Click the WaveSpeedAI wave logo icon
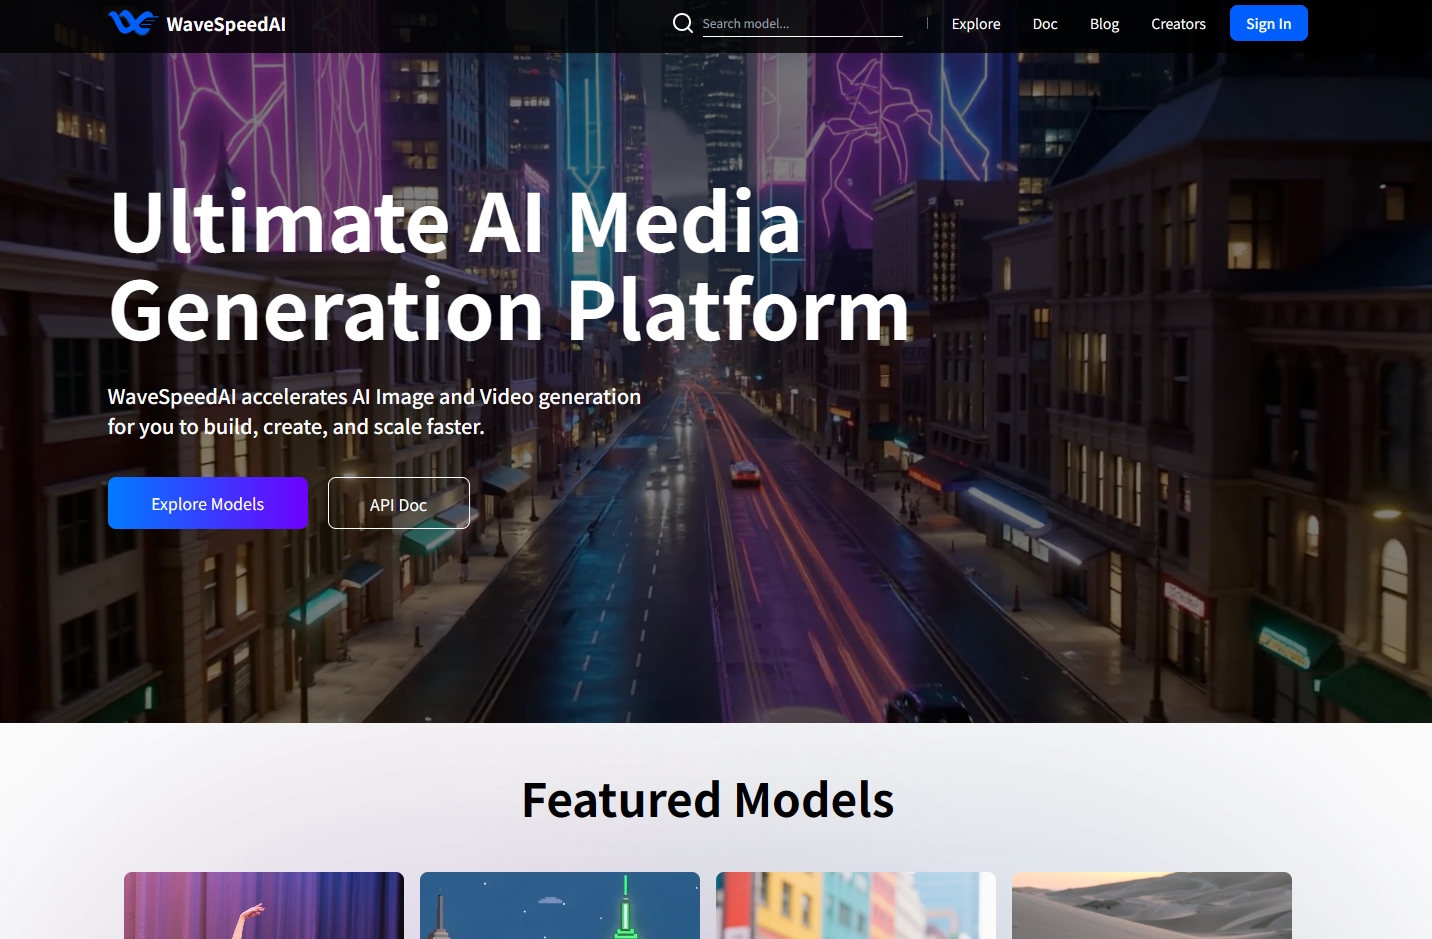 pyautogui.click(x=133, y=22)
